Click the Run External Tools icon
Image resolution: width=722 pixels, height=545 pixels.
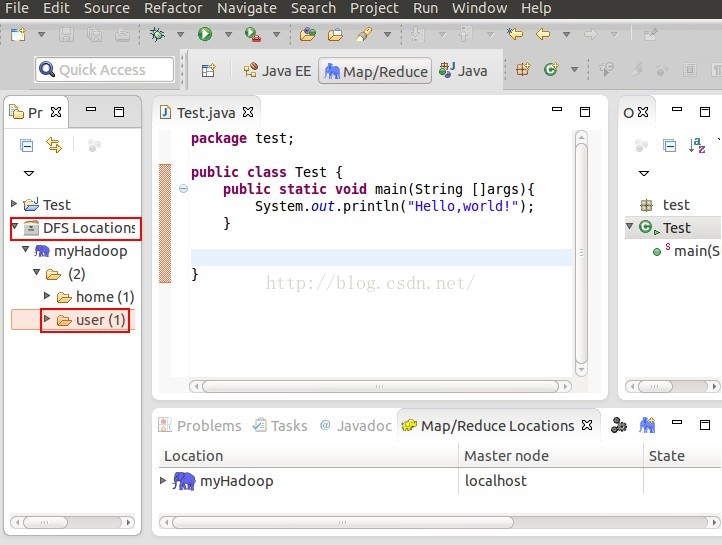(253, 35)
